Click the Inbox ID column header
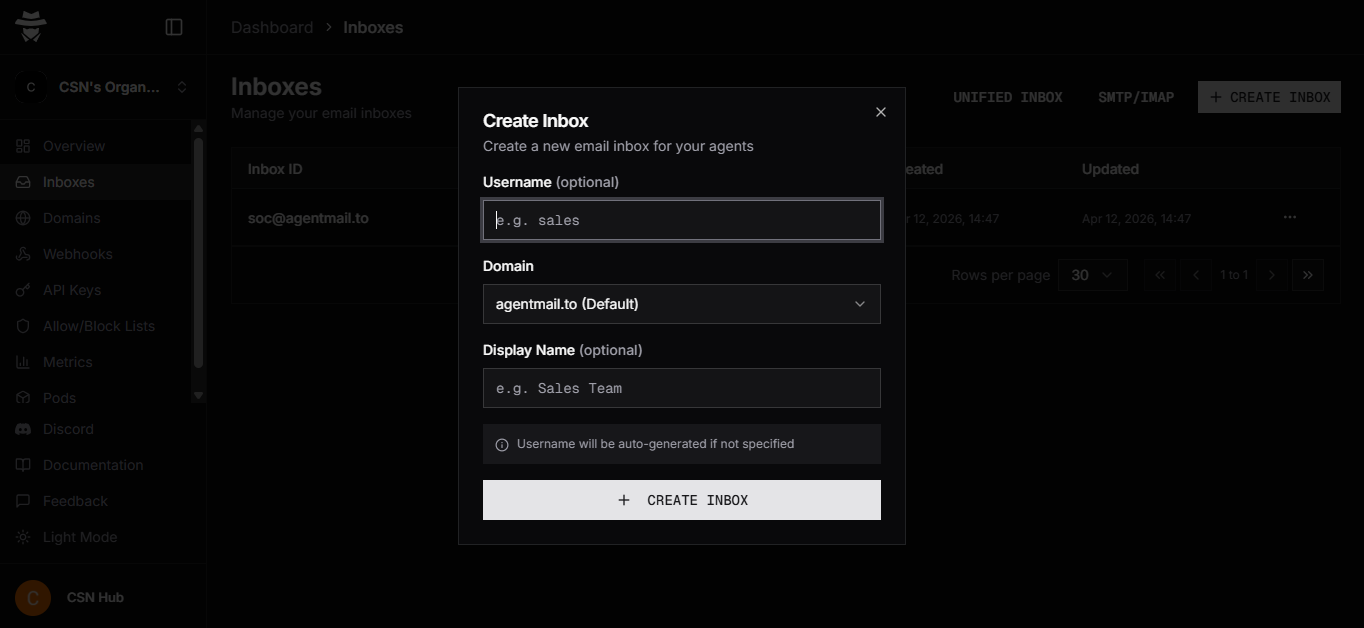The width and height of the screenshot is (1364, 628). [x=275, y=169]
